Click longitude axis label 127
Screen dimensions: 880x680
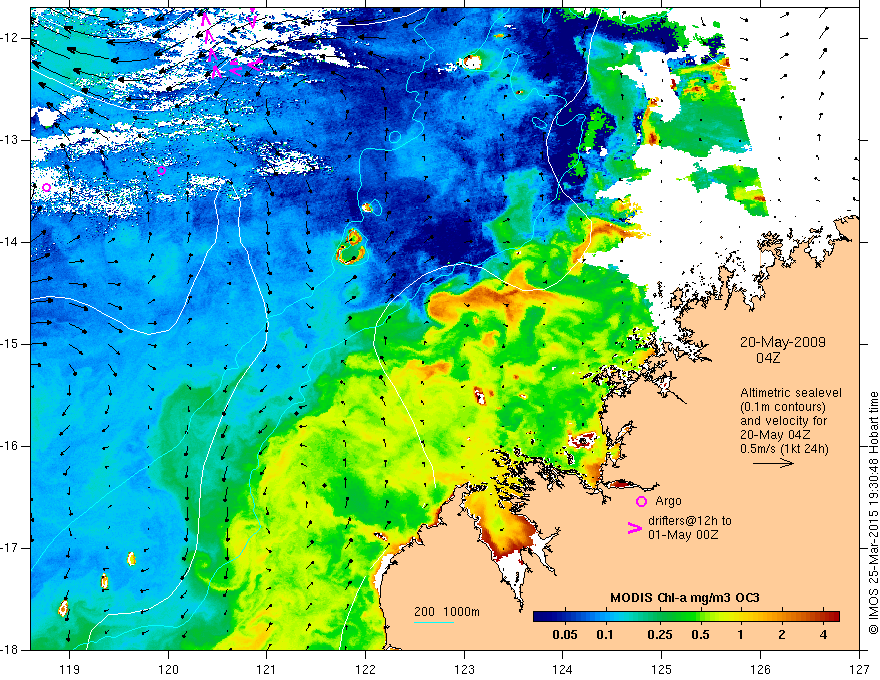click(x=859, y=669)
